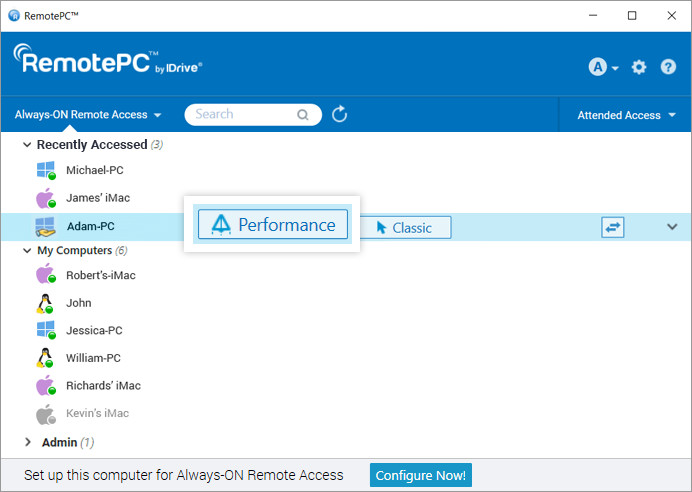Click John's Linux penguin icon
The height and width of the screenshot is (492, 692).
[x=45, y=303]
